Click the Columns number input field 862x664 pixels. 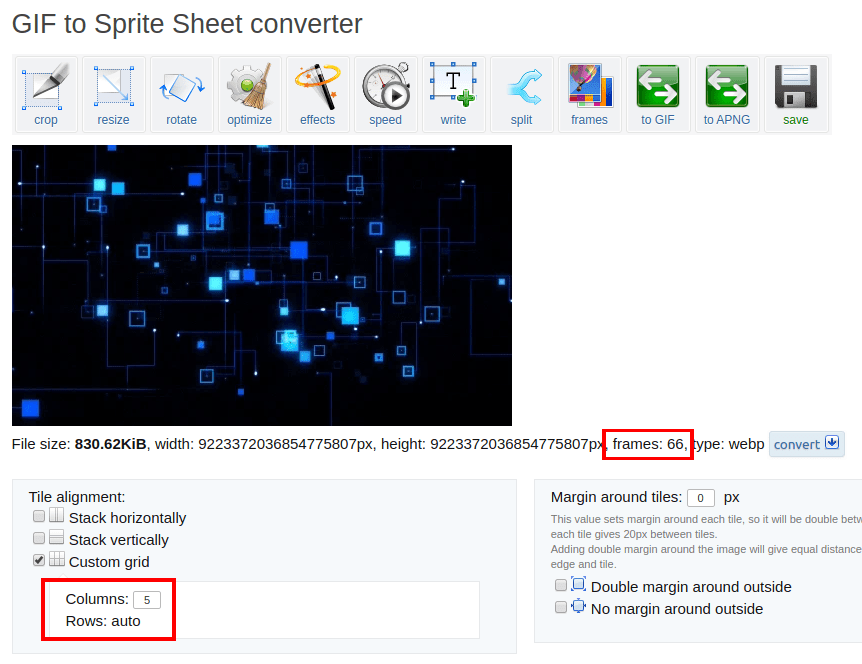tap(147, 600)
